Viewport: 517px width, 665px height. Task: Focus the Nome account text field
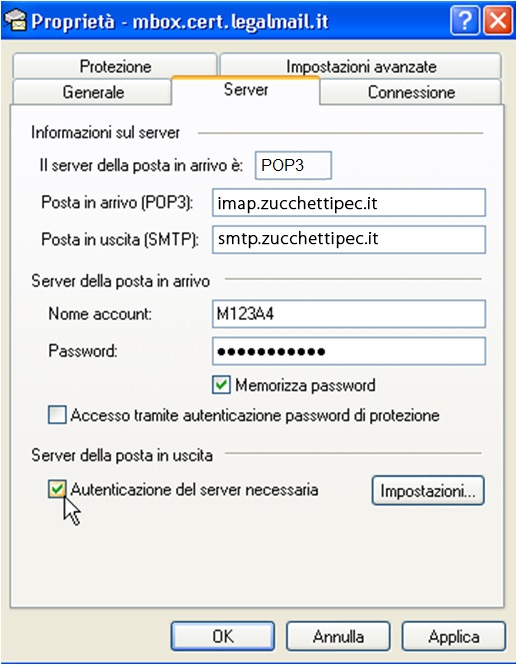pyautogui.click(x=349, y=314)
